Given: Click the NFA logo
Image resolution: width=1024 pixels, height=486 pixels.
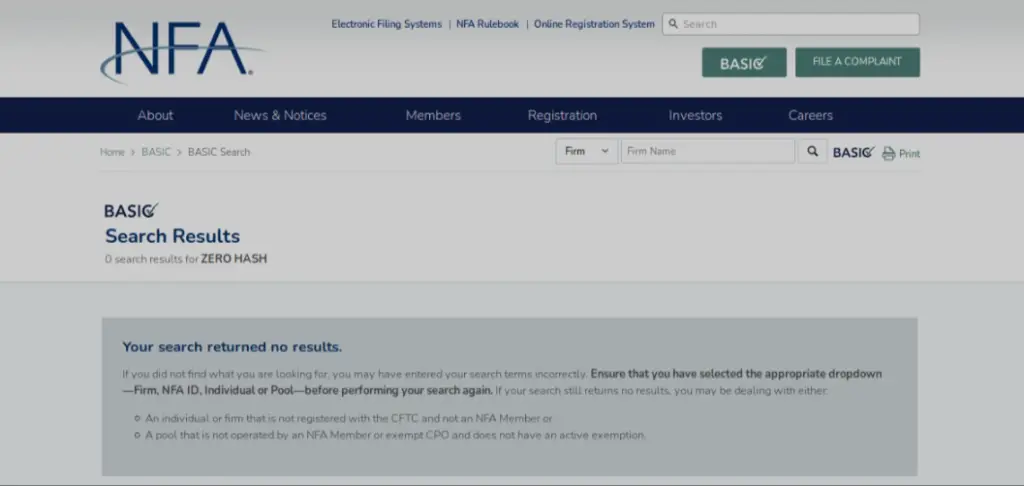Looking at the screenshot, I should coord(182,52).
